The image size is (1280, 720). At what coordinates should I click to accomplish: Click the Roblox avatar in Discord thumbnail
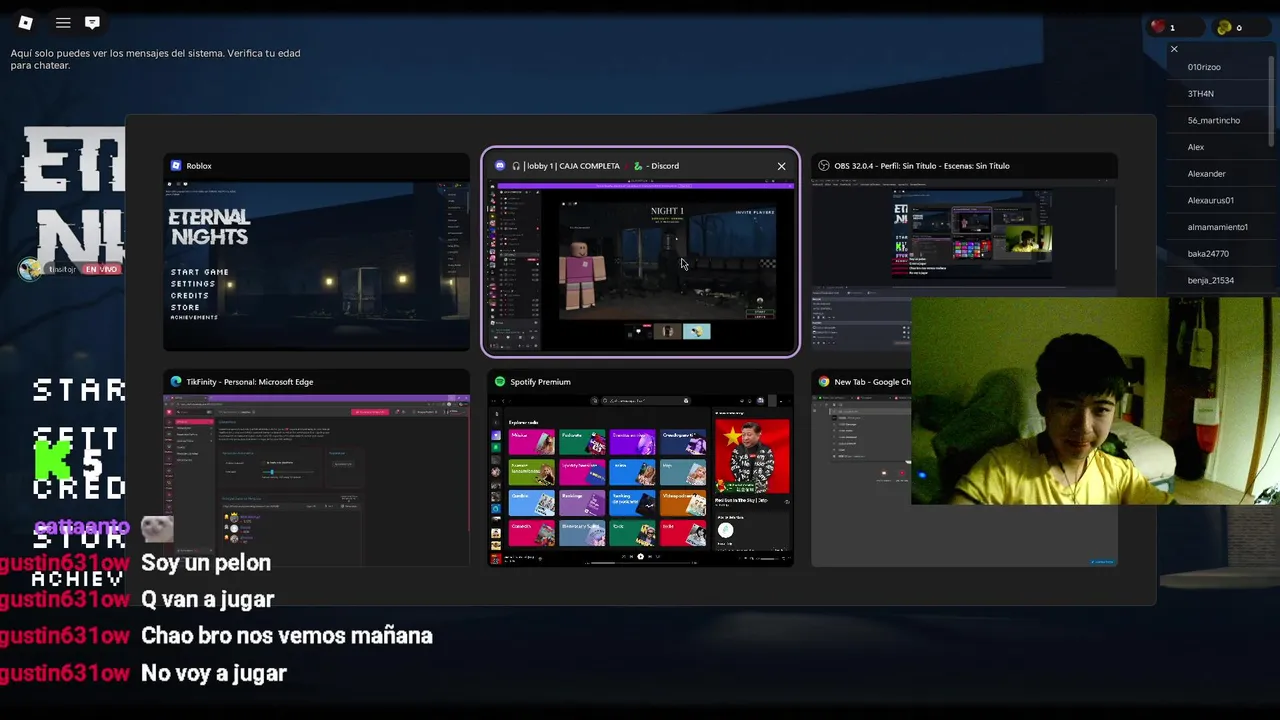(580, 278)
